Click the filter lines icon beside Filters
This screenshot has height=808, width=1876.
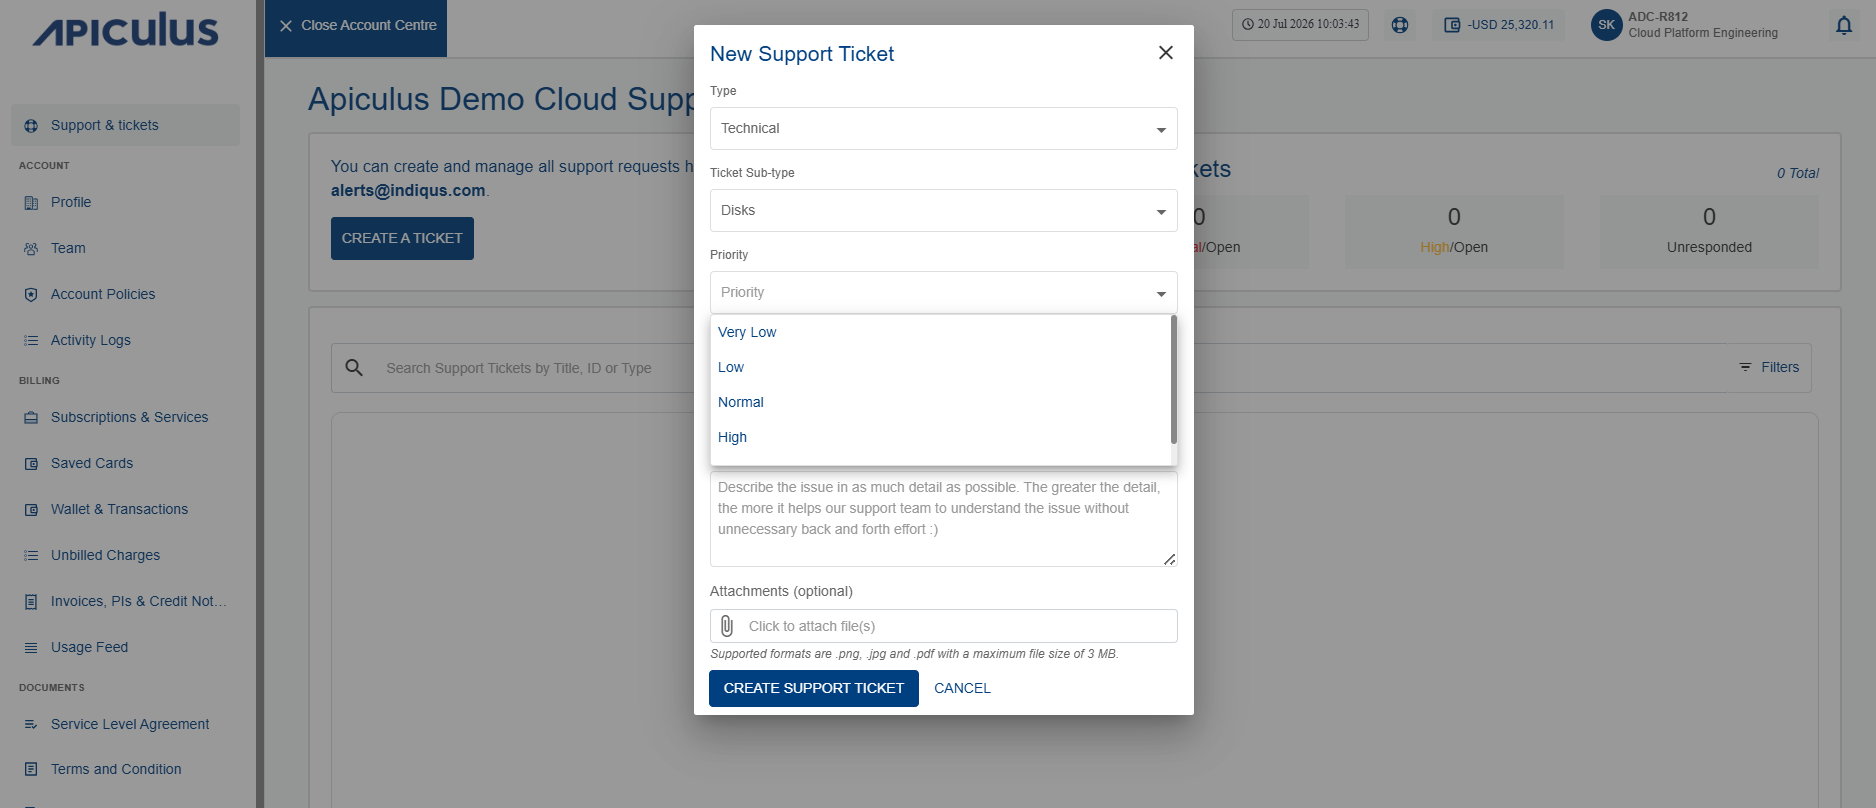coord(1745,368)
